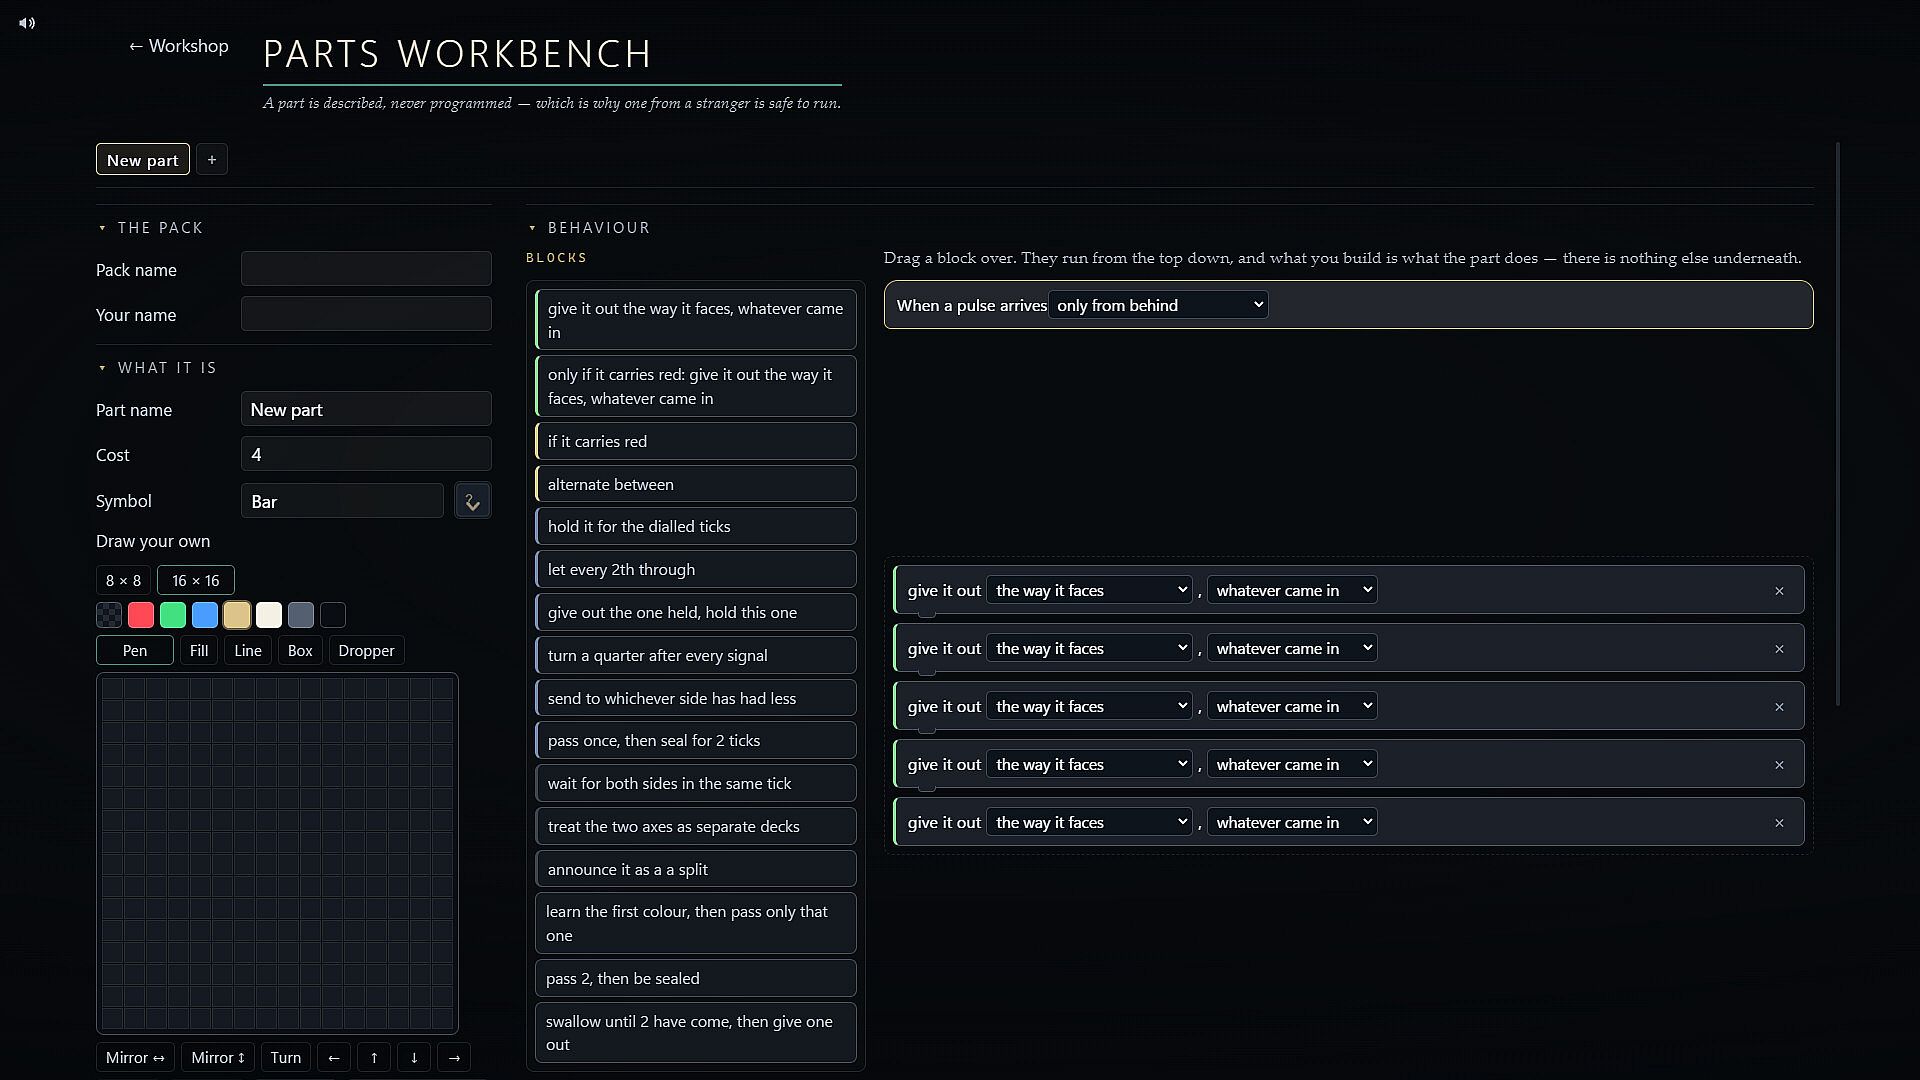Remove the last 'give it out' block
The image size is (1920, 1080).
[x=1779, y=823]
